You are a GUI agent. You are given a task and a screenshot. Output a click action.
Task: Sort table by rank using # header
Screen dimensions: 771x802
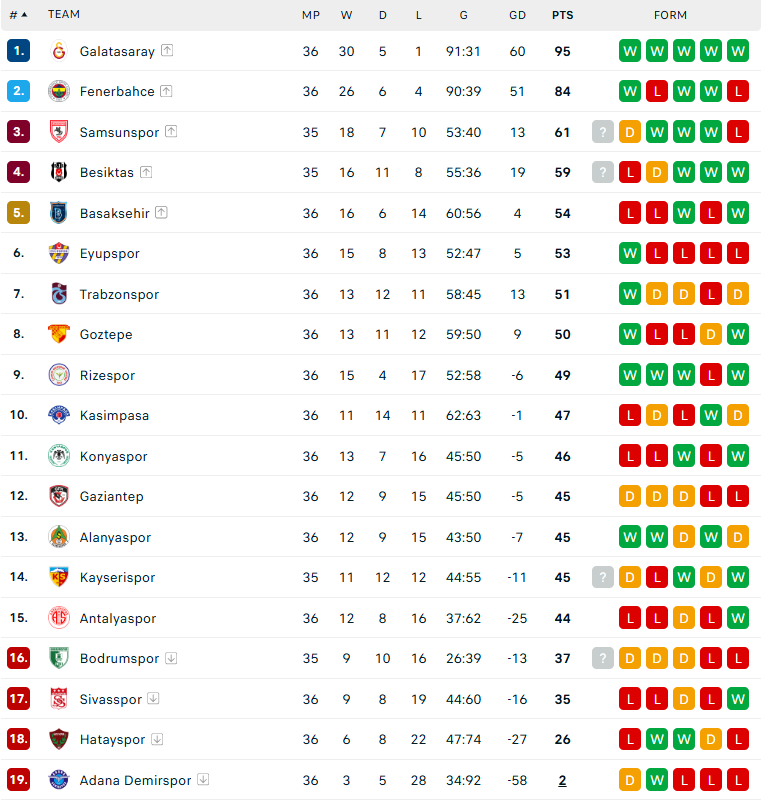click(18, 15)
